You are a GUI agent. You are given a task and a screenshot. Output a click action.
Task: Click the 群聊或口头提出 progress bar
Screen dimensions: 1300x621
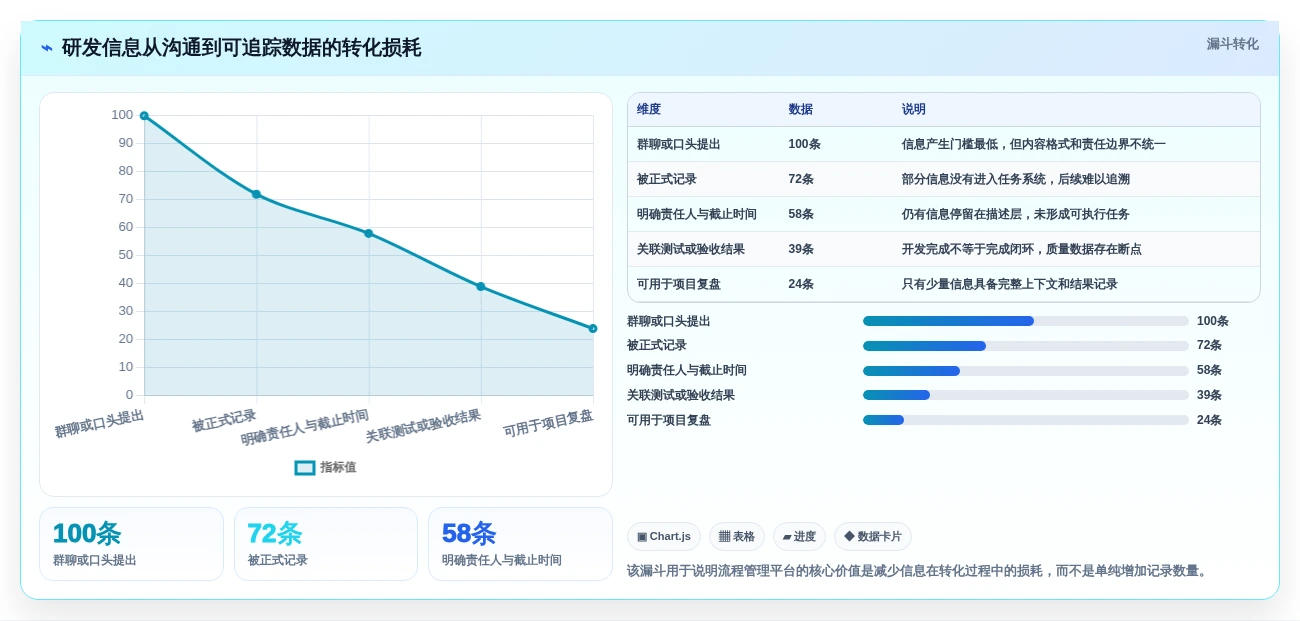pyautogui.click(x=1026, y=321)
